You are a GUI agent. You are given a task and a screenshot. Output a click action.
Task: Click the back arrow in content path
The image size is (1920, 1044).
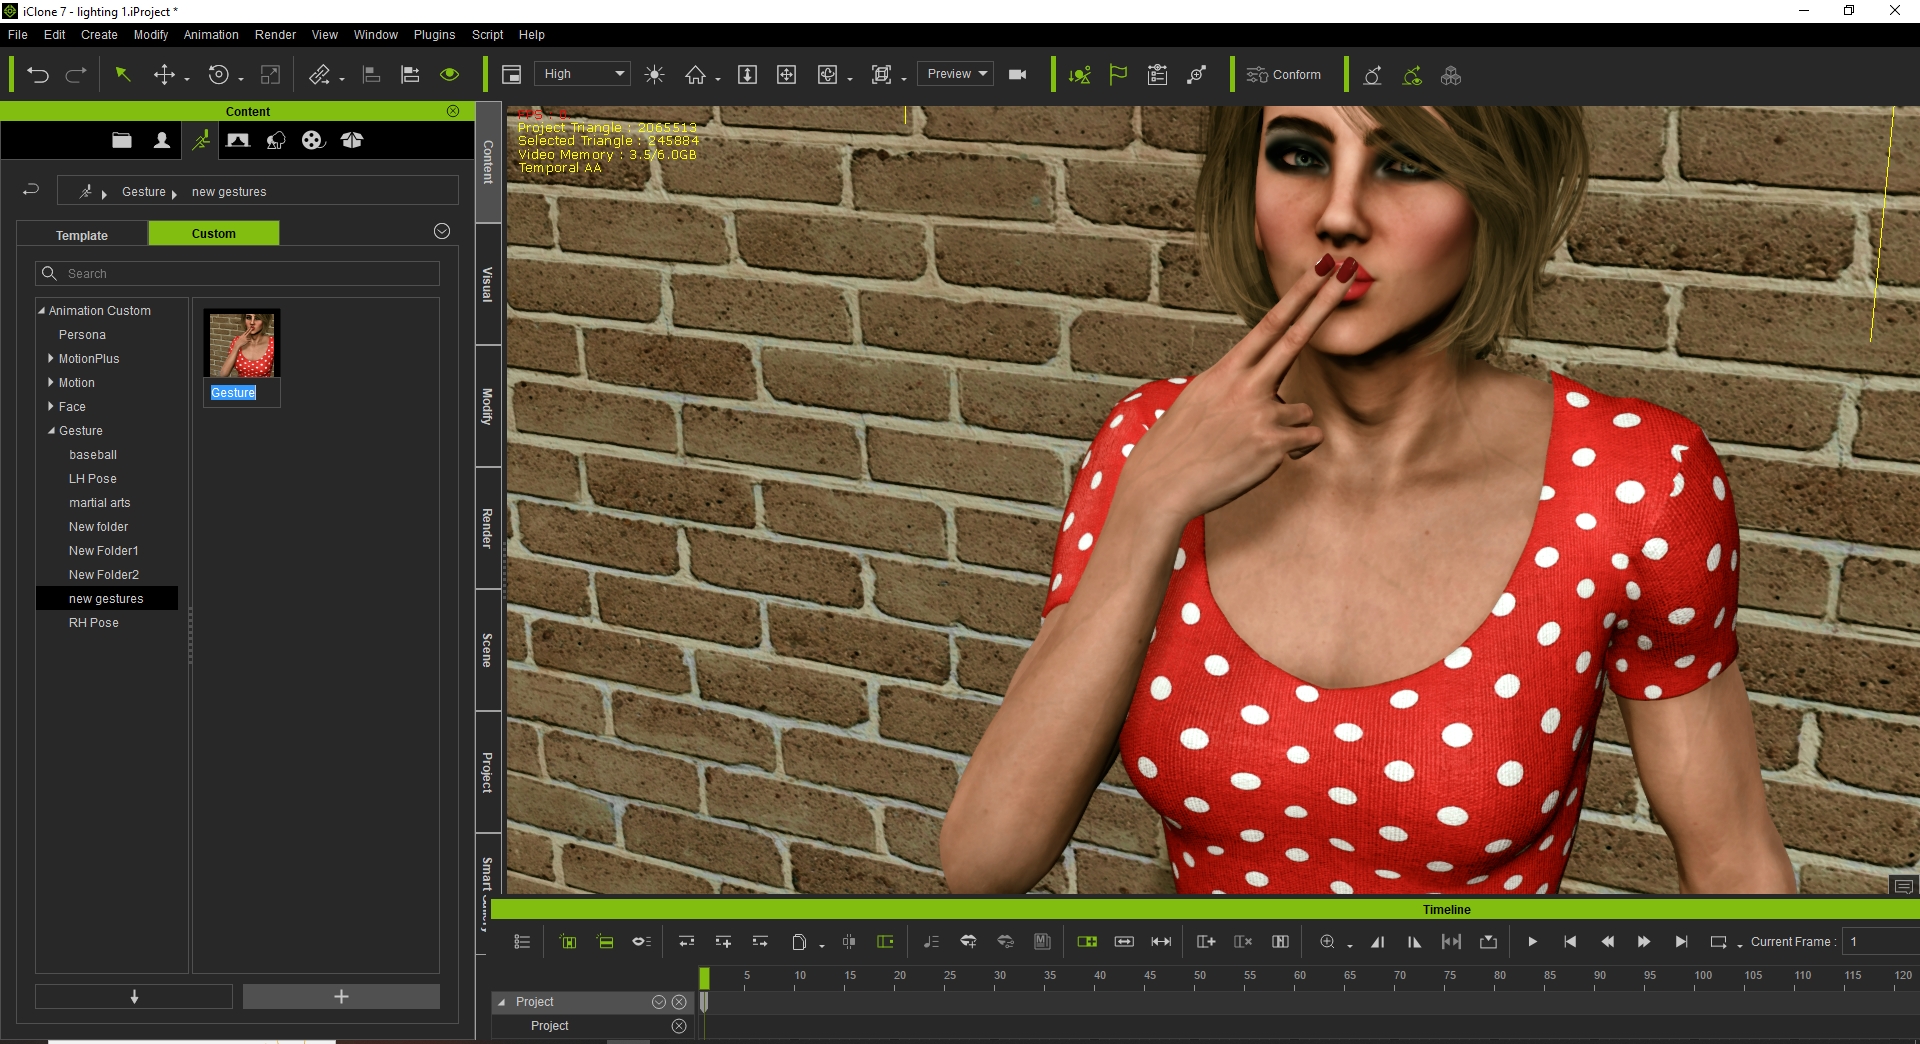[x=31, y=190]
